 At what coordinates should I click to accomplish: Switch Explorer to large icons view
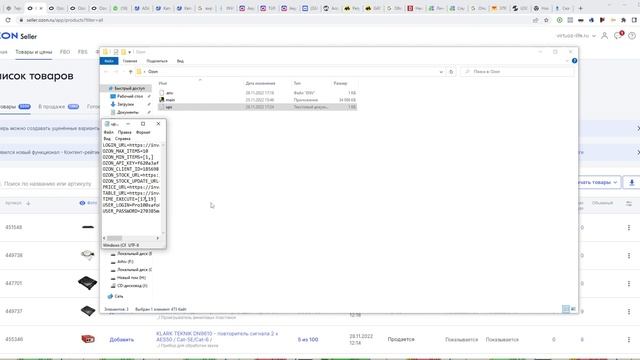click(573, 309)
